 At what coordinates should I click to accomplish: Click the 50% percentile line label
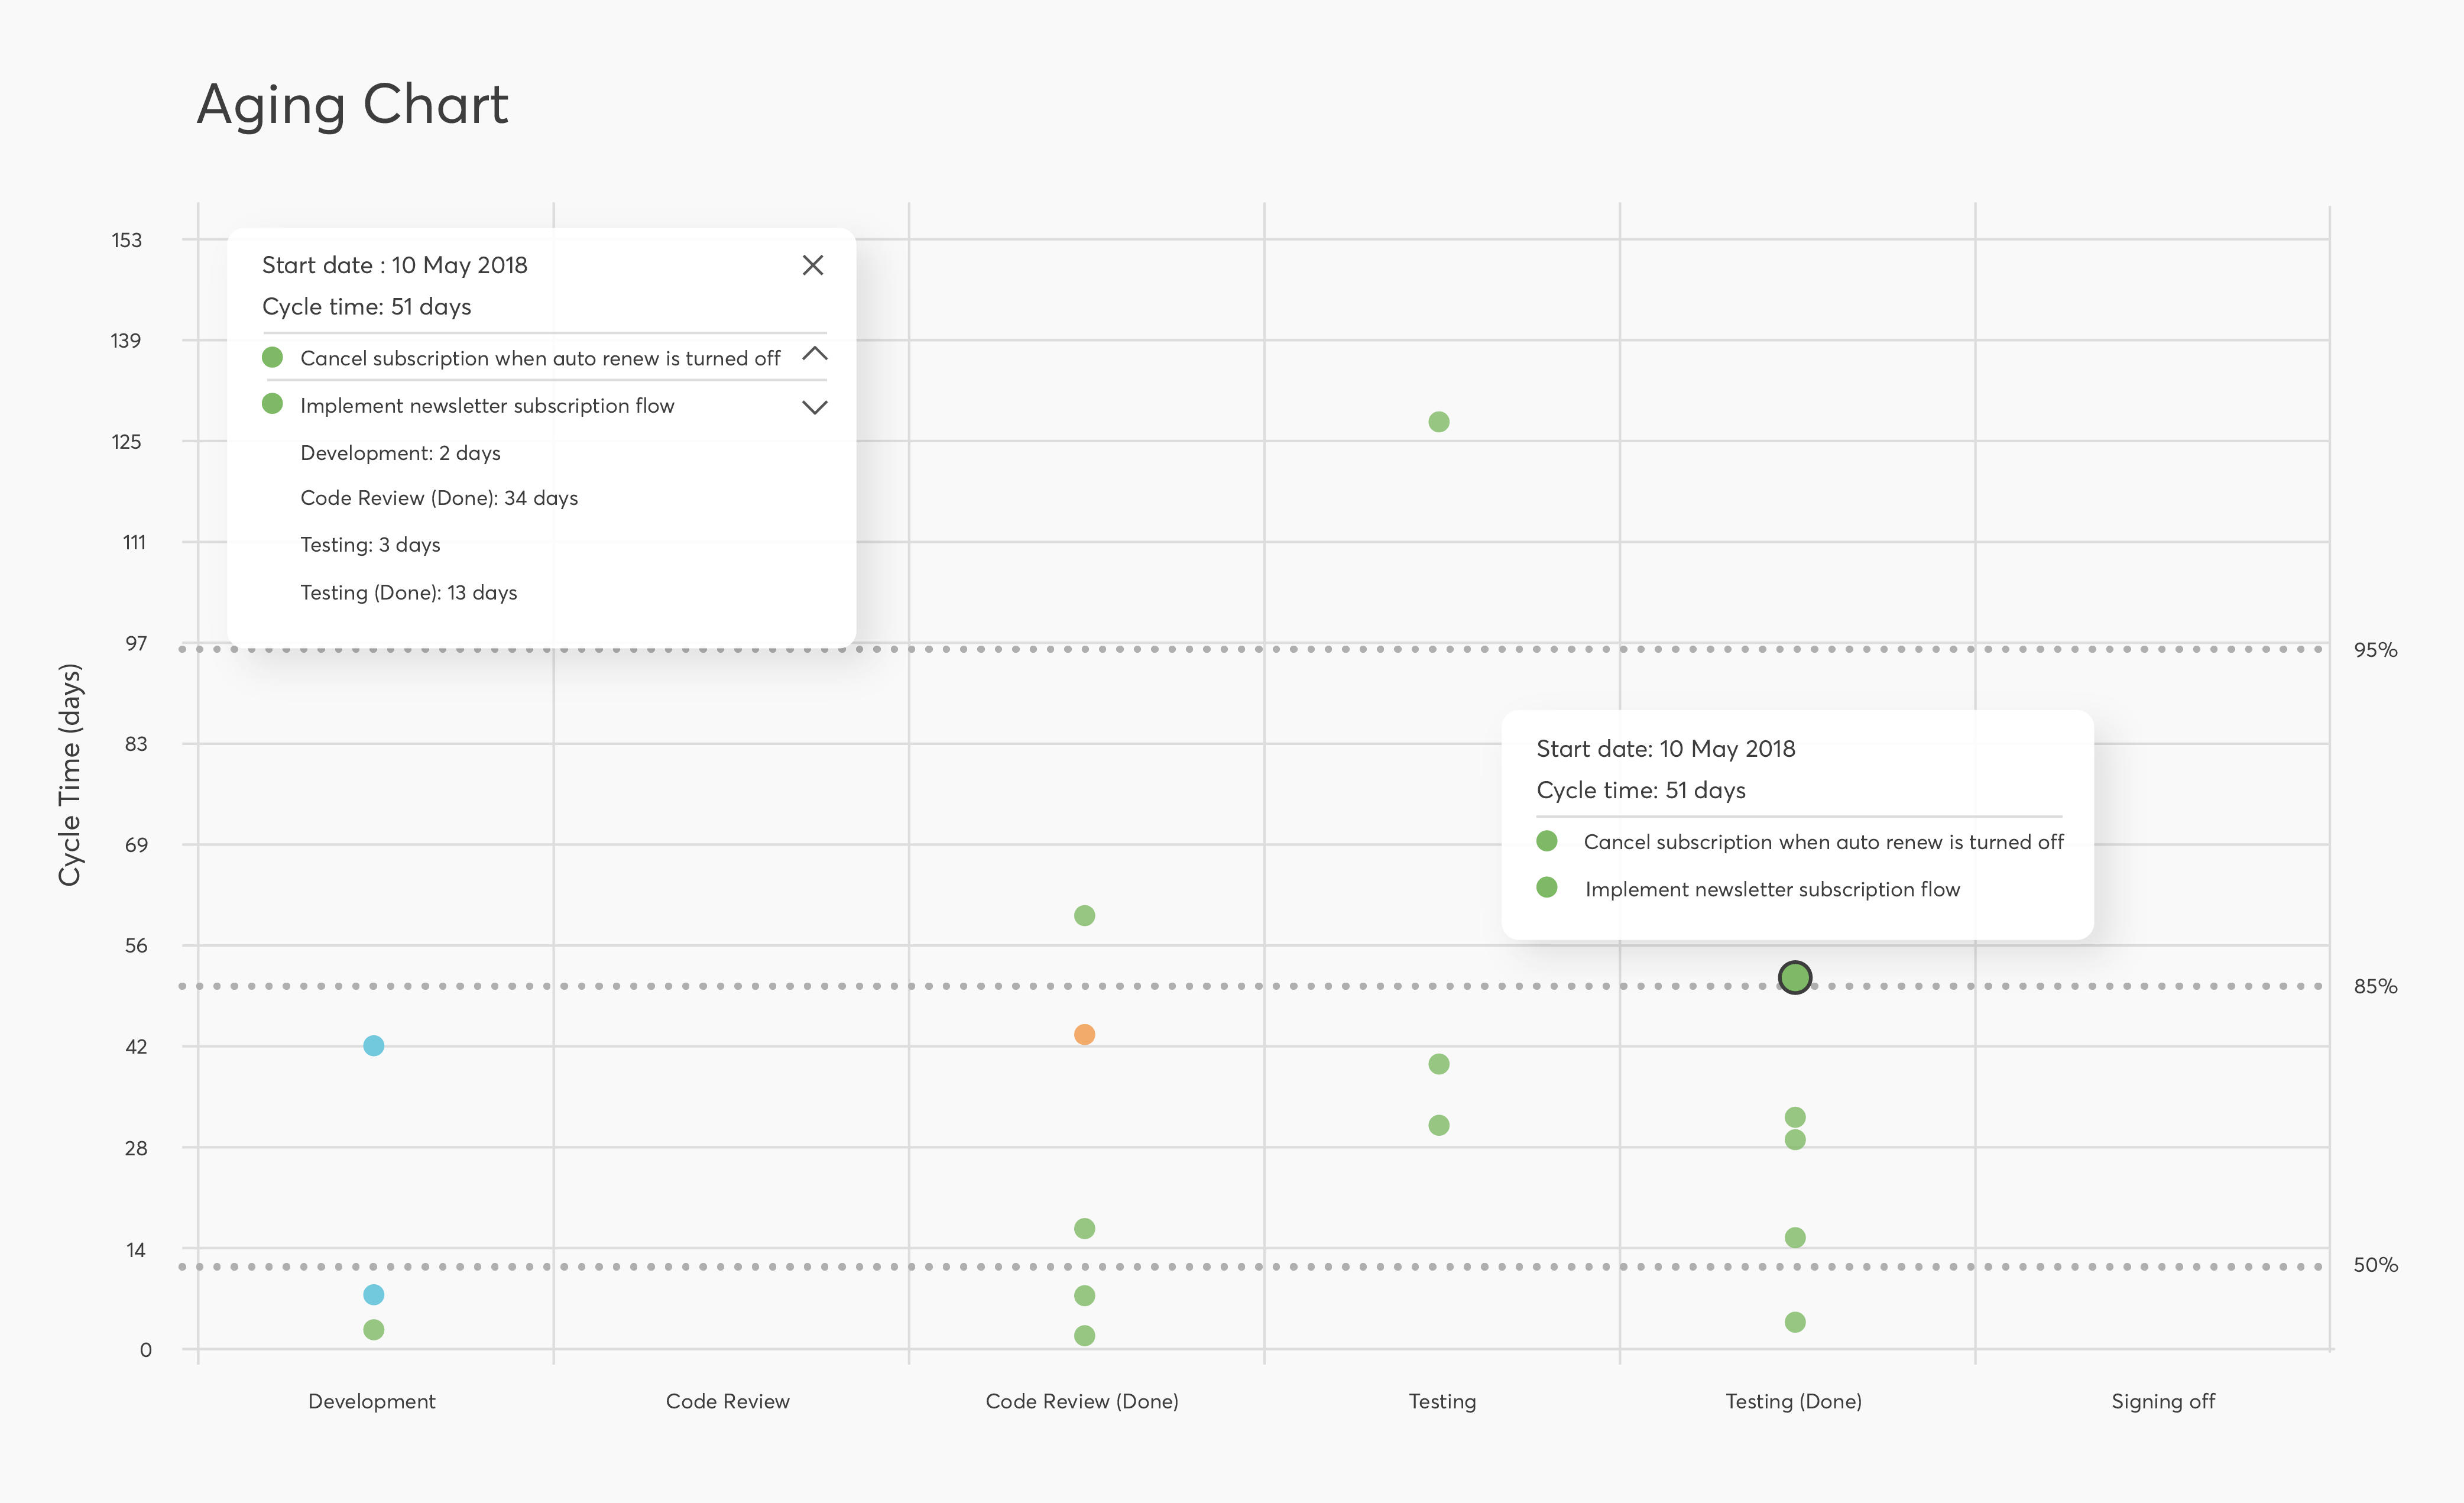click(x=2375, y=1265)
